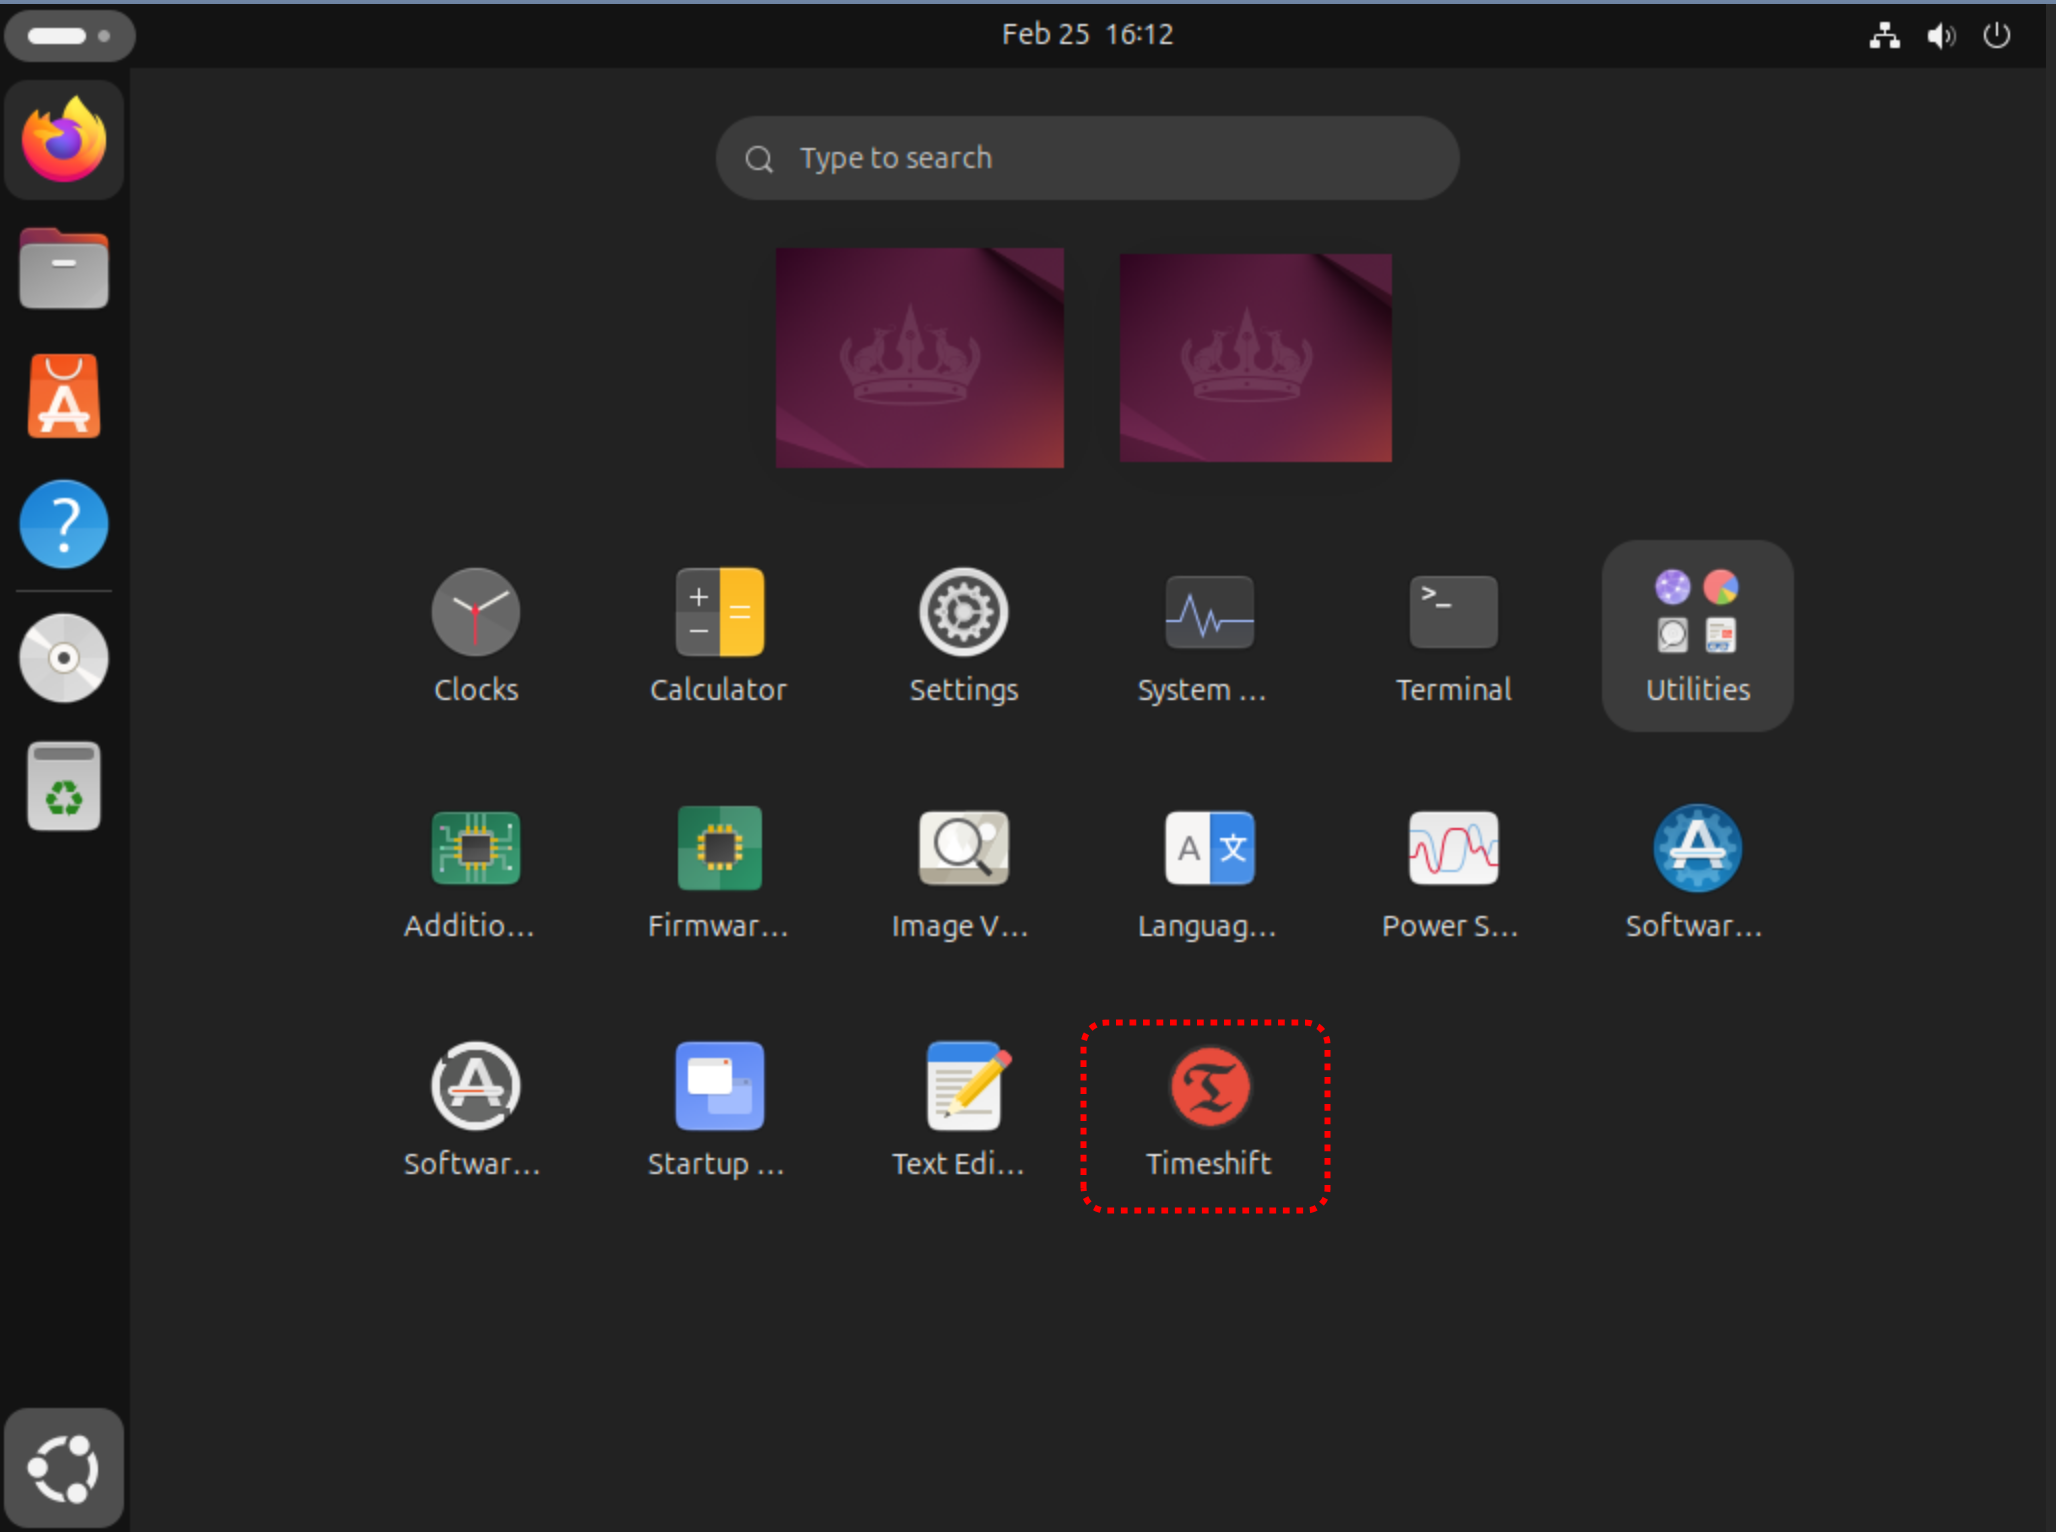Select the first workspace thumbnail
The width and height of the screenshot is (2056, 1532).
(x=919, y=357)
